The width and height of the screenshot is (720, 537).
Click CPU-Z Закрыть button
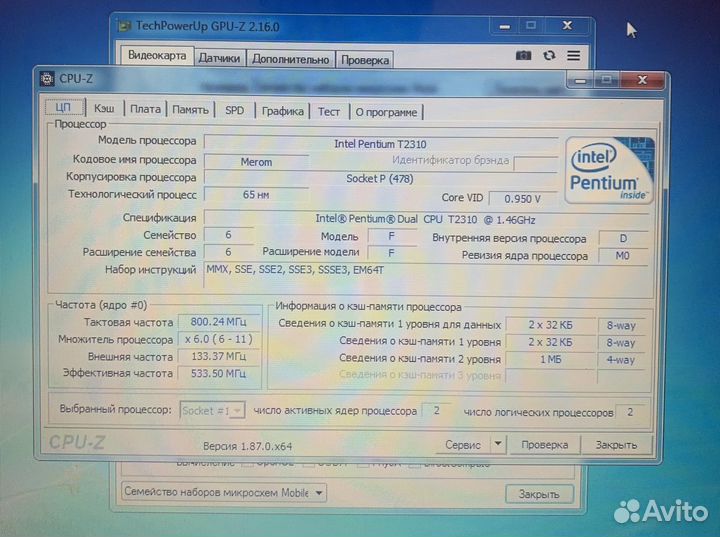point(616,445)
